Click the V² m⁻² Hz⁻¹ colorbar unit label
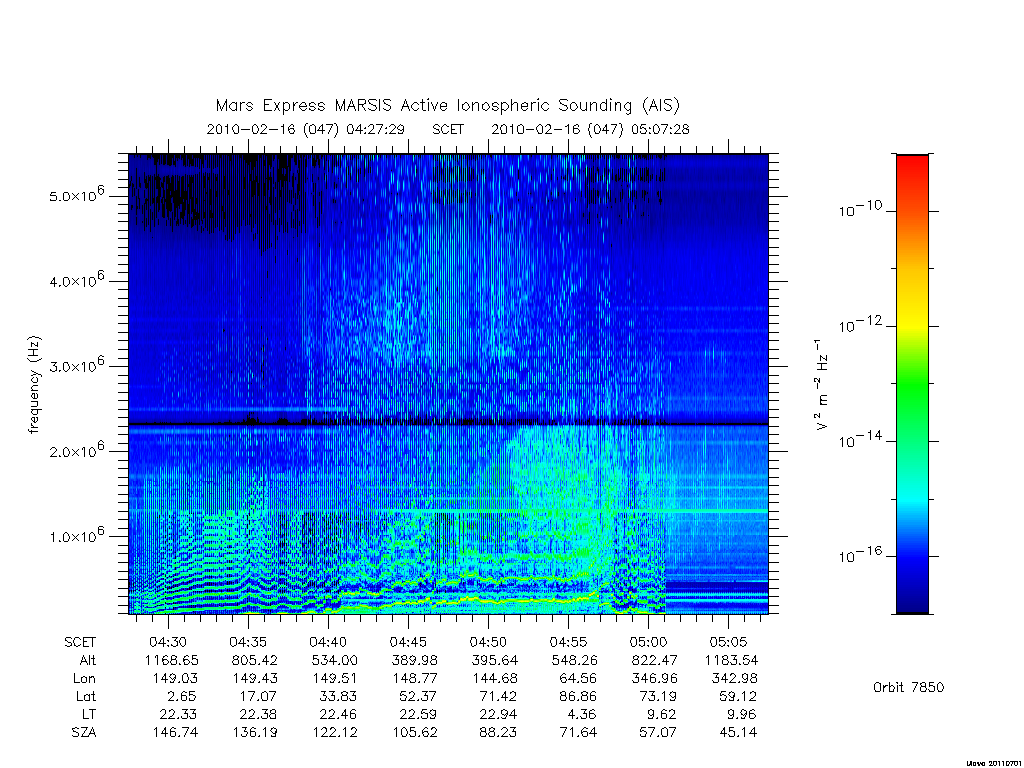This screenshot has height=768, width=1024. (821, 384)
